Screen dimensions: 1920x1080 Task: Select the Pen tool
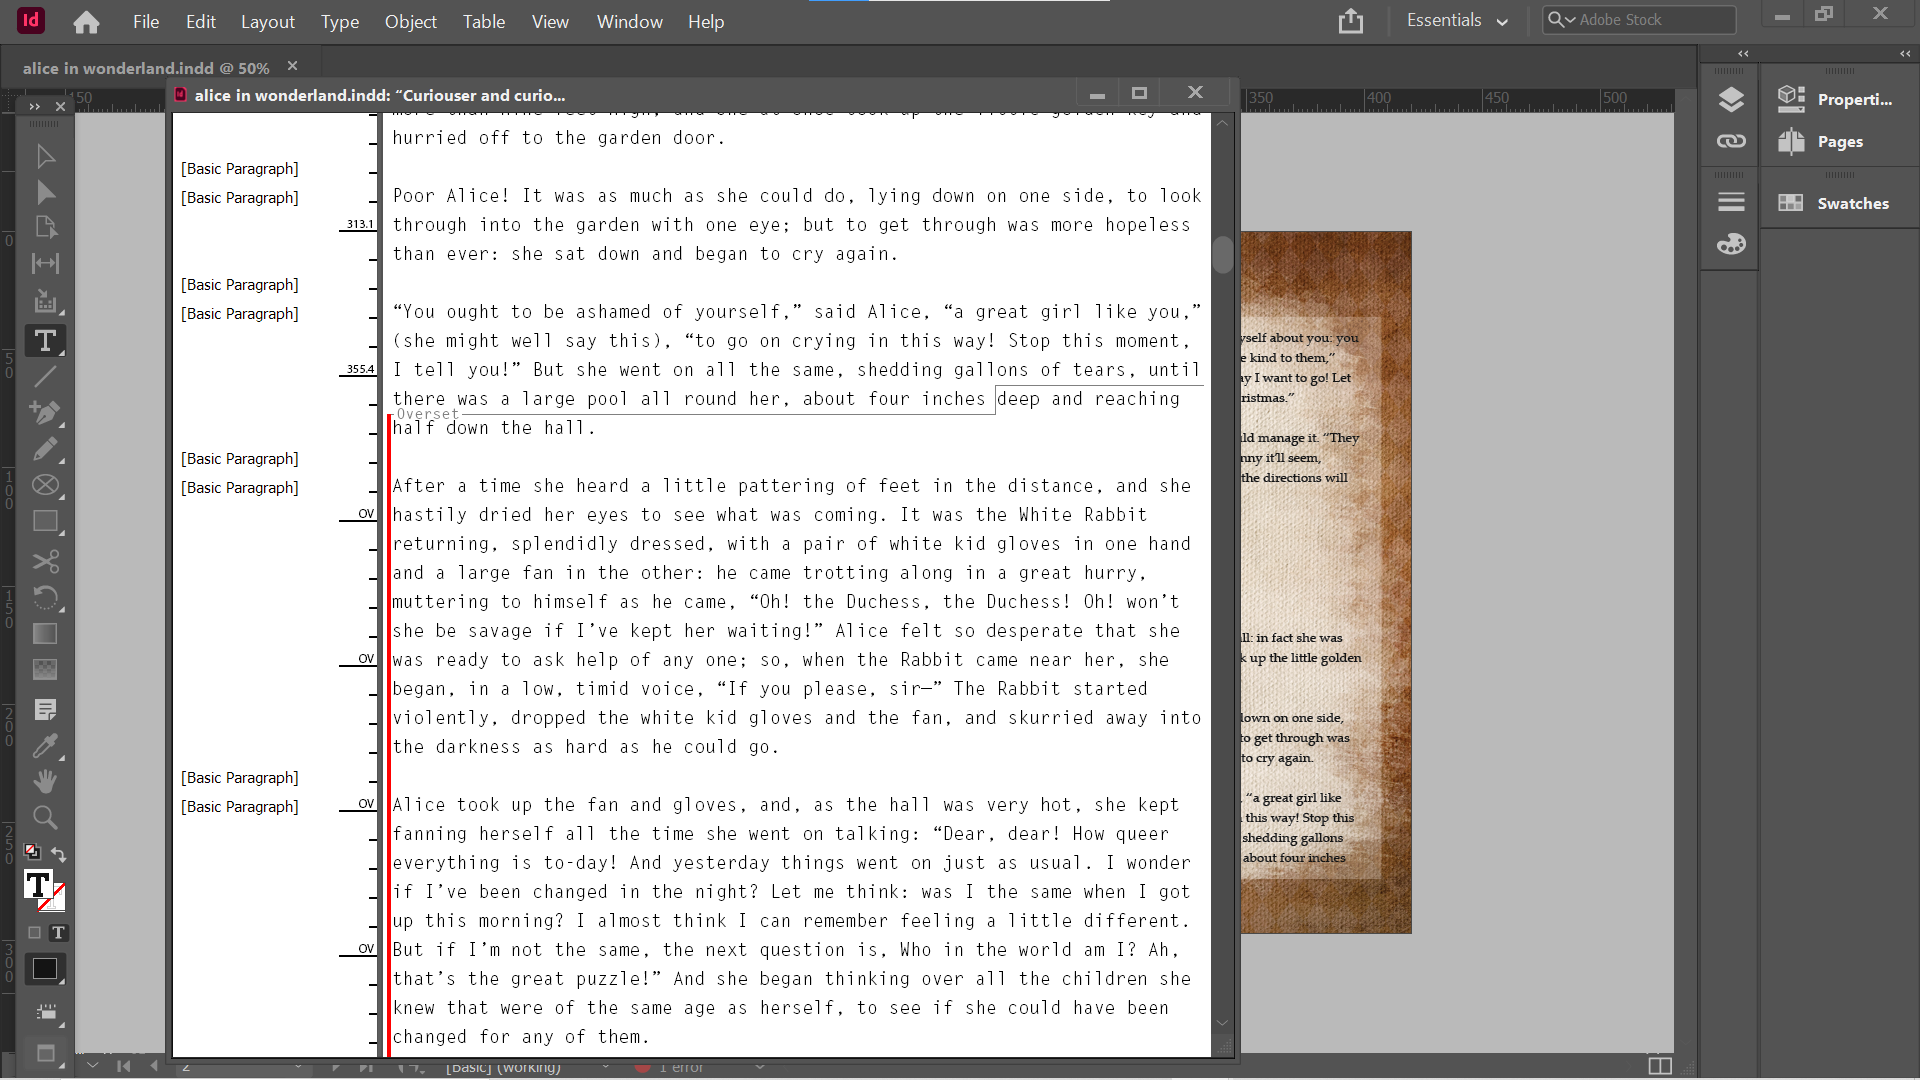45,412
